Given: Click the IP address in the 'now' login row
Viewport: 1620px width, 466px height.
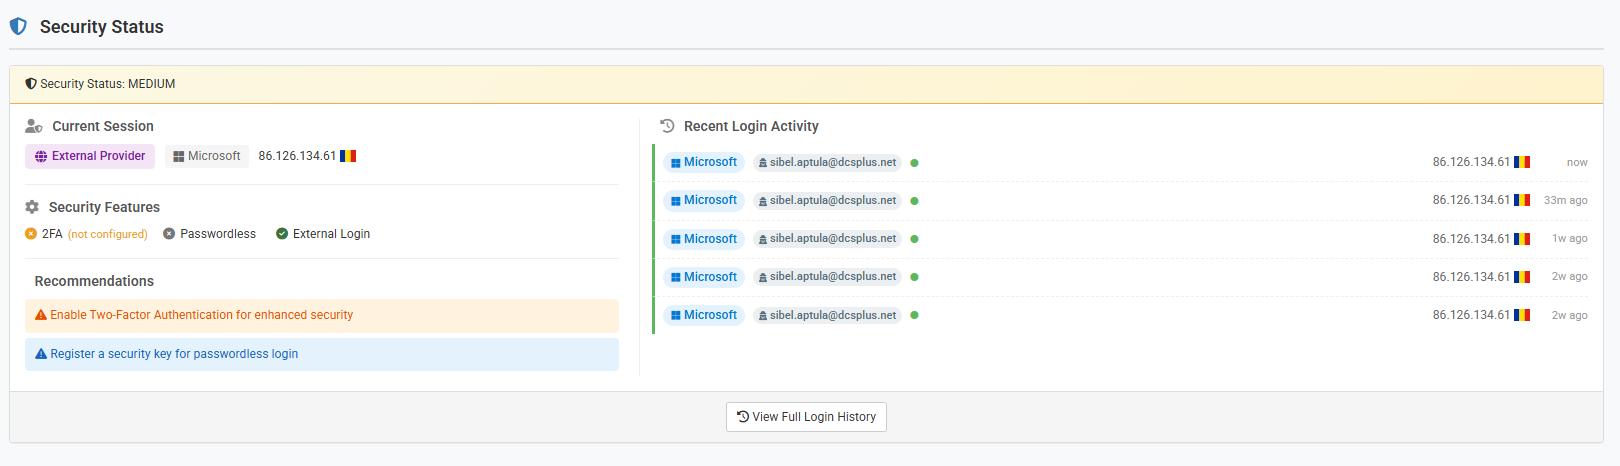Looking at the screenshot, I should (1471, 162).
